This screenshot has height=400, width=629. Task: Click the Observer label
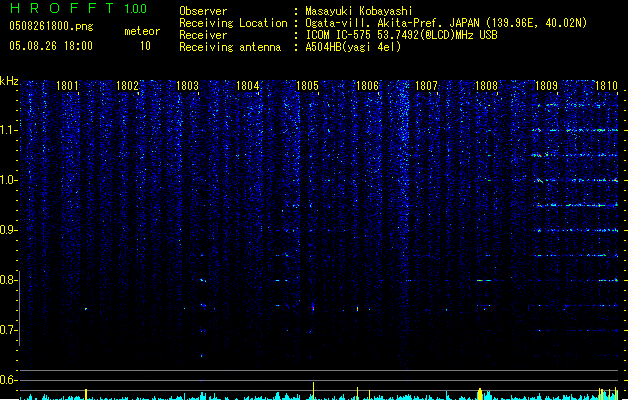(203, 11)
